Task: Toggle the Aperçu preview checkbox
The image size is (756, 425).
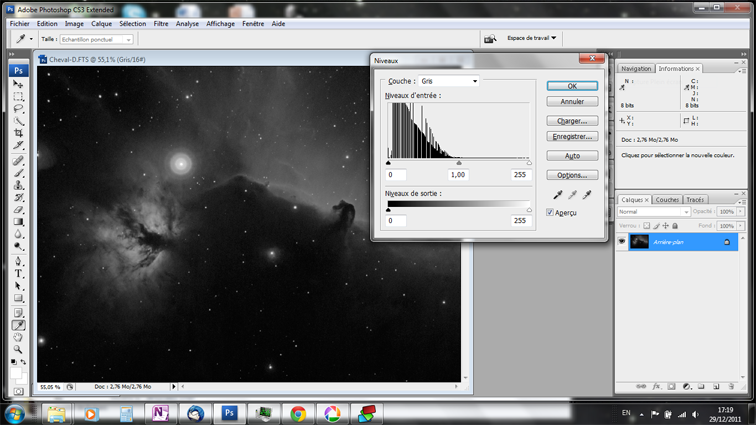Action: (550, 212)
